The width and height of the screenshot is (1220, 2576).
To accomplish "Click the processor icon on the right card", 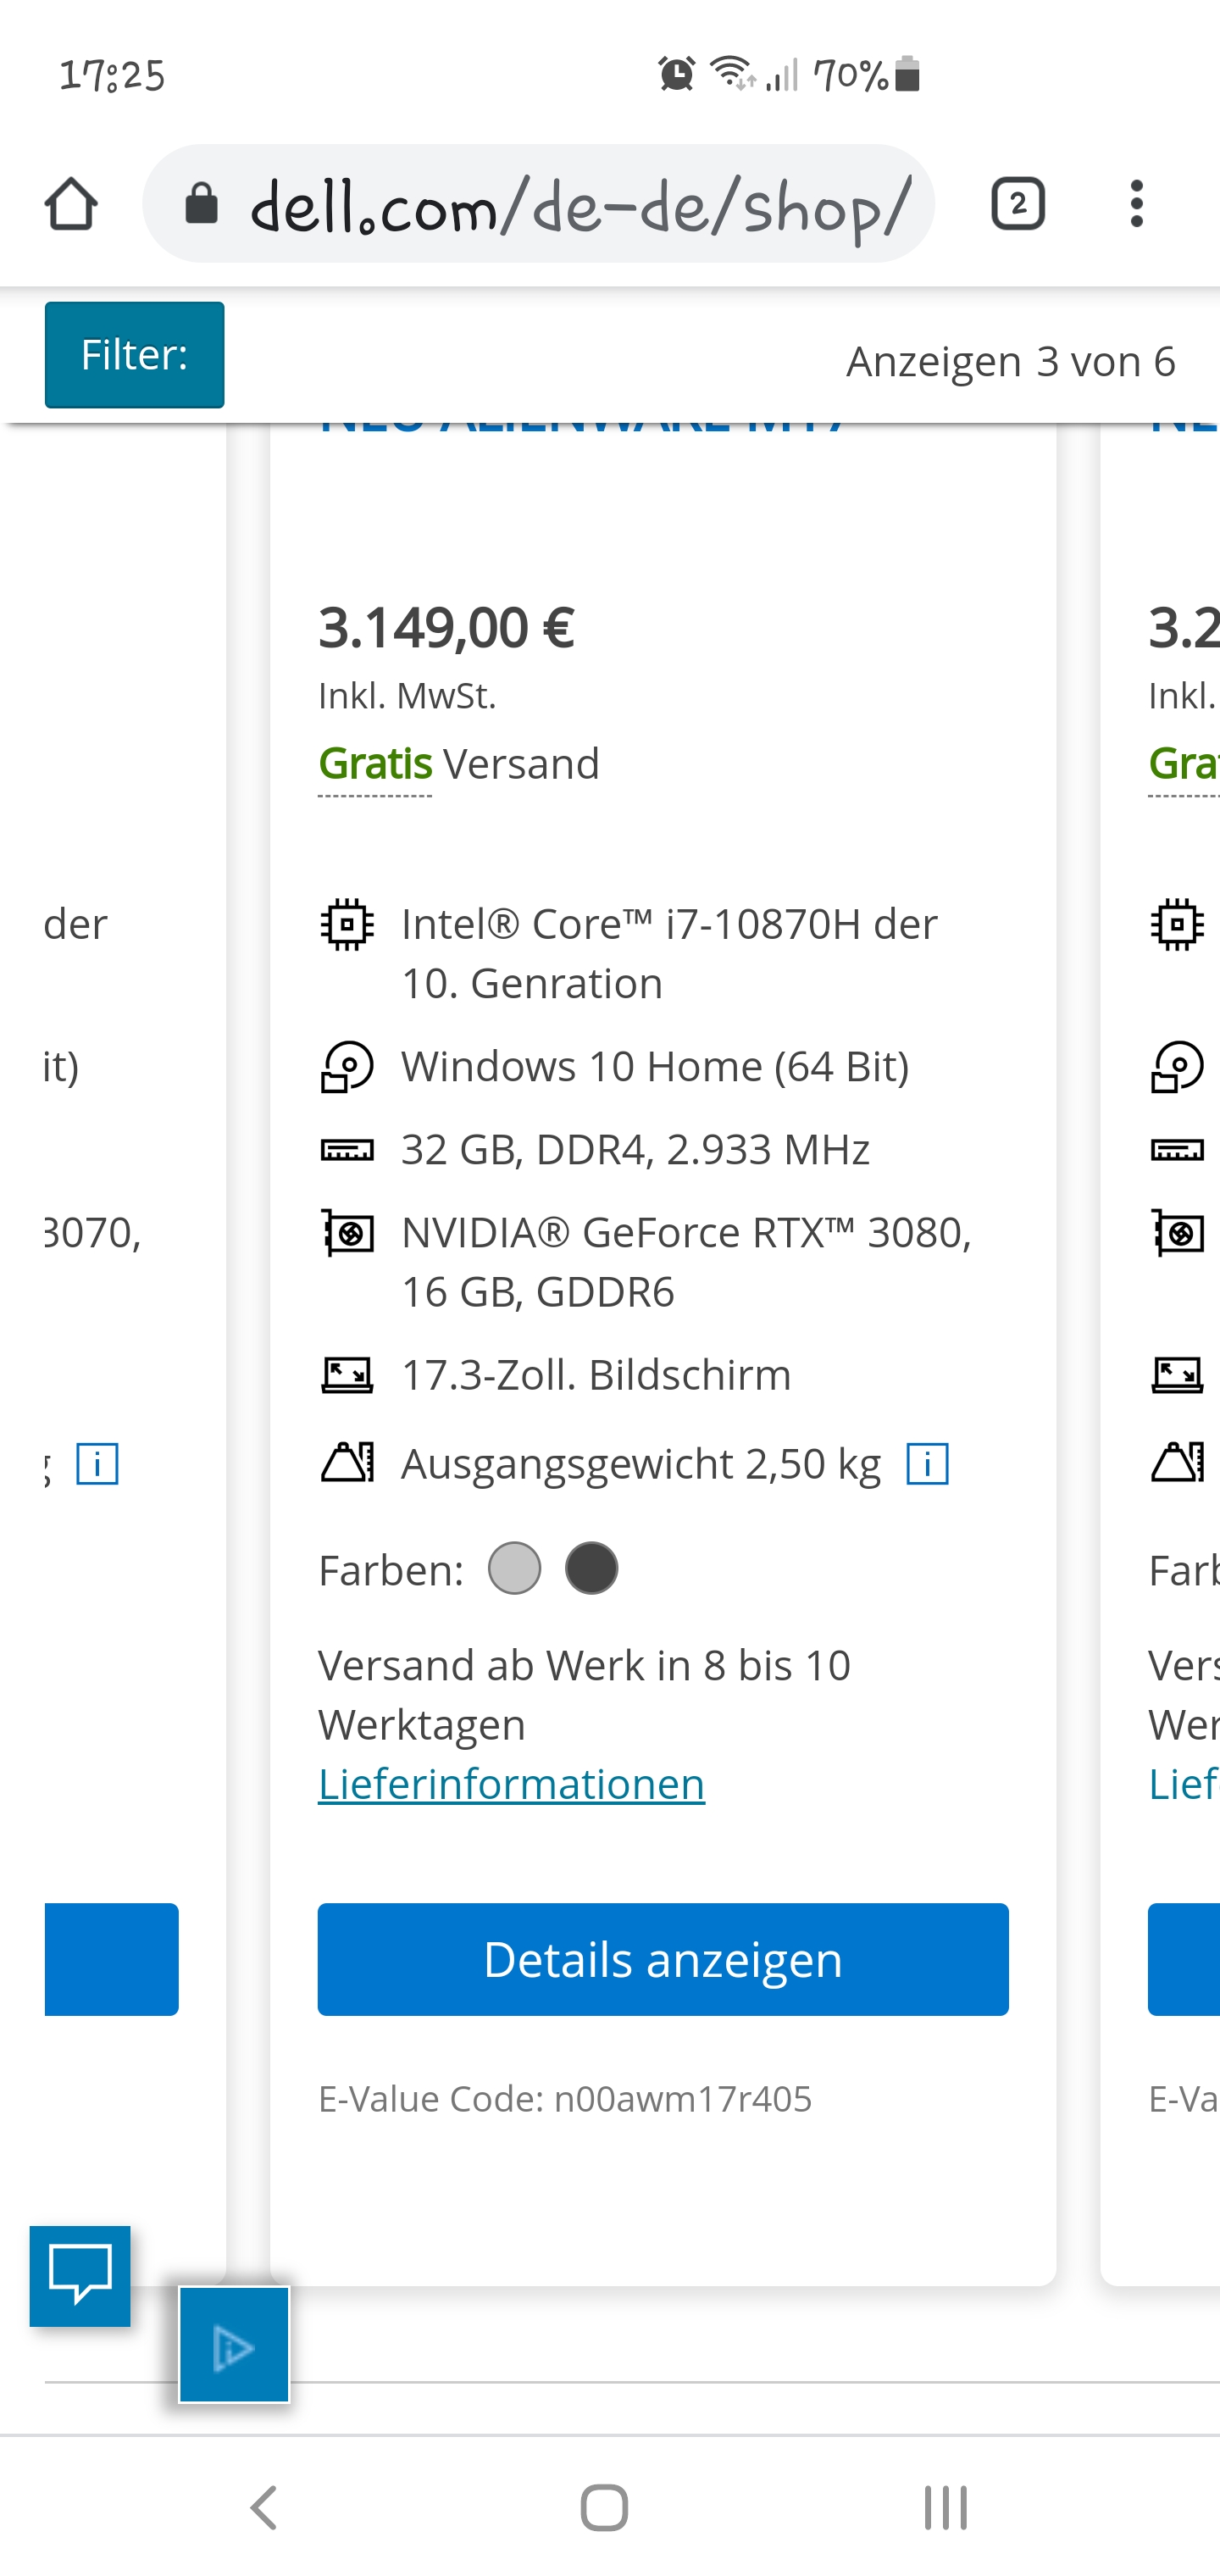I will (1177, 924).
